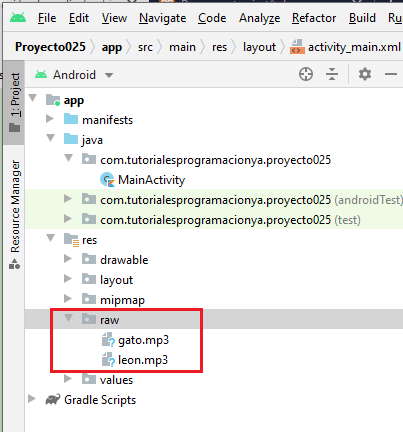Click the res breadcrumb segment
403x432 pixels.
tap(219, 47)
